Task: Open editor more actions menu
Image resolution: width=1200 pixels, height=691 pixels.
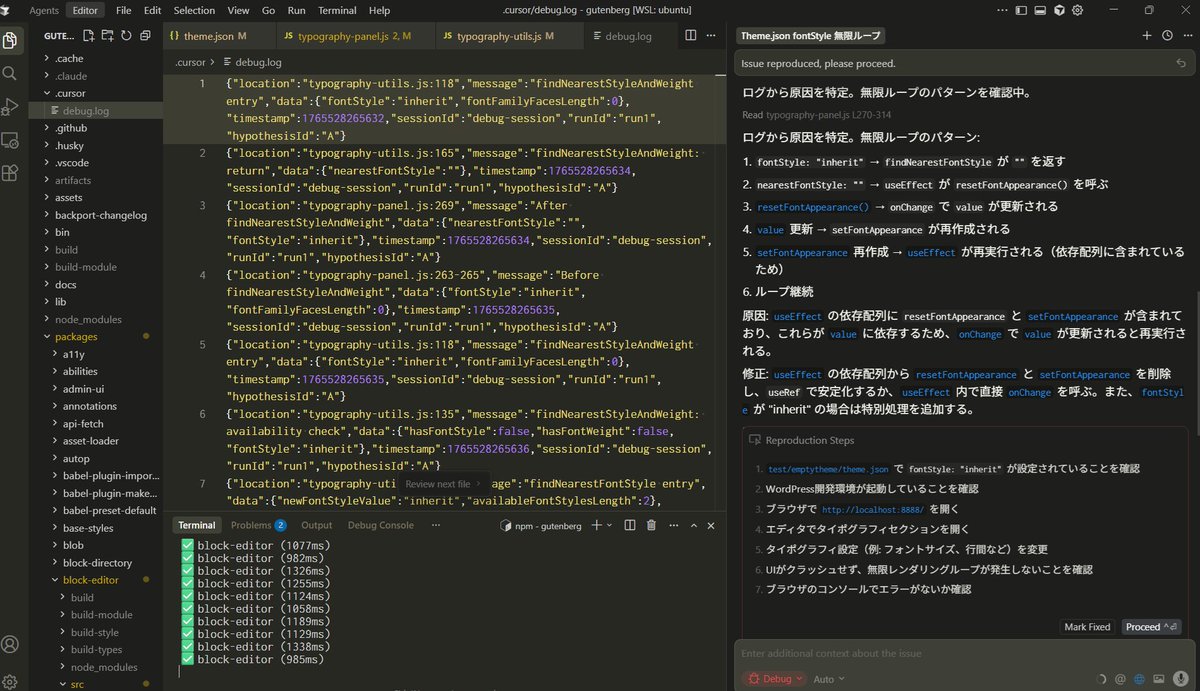Action: 711,35
